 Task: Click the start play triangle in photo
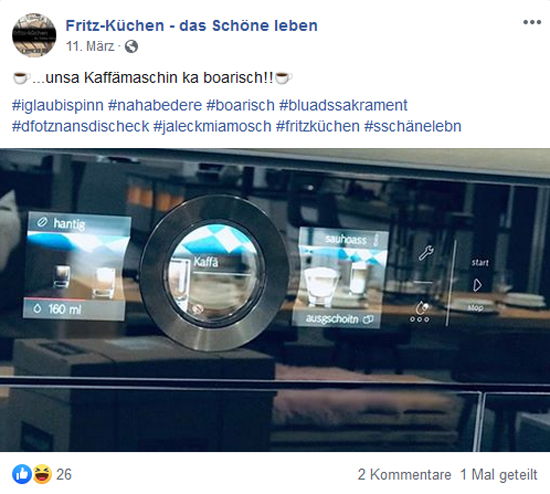click(x=477, y=285)
